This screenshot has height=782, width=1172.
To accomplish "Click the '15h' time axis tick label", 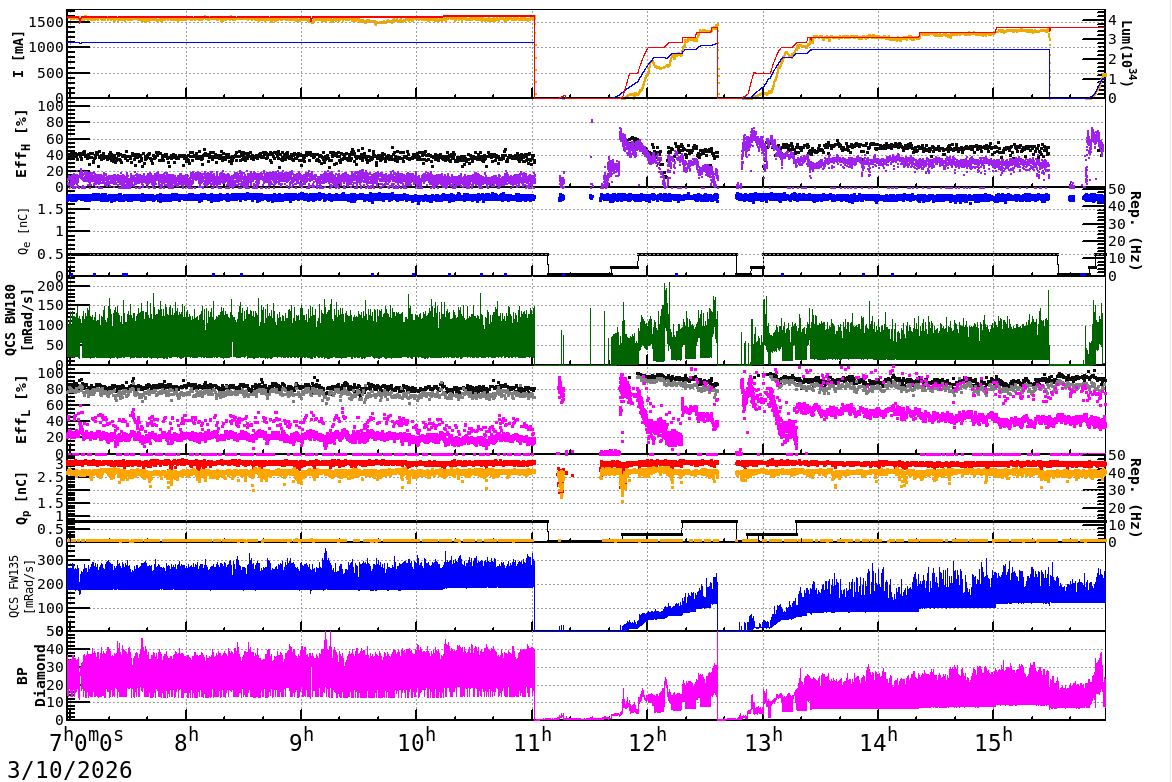I will click(x=993, y=741).
